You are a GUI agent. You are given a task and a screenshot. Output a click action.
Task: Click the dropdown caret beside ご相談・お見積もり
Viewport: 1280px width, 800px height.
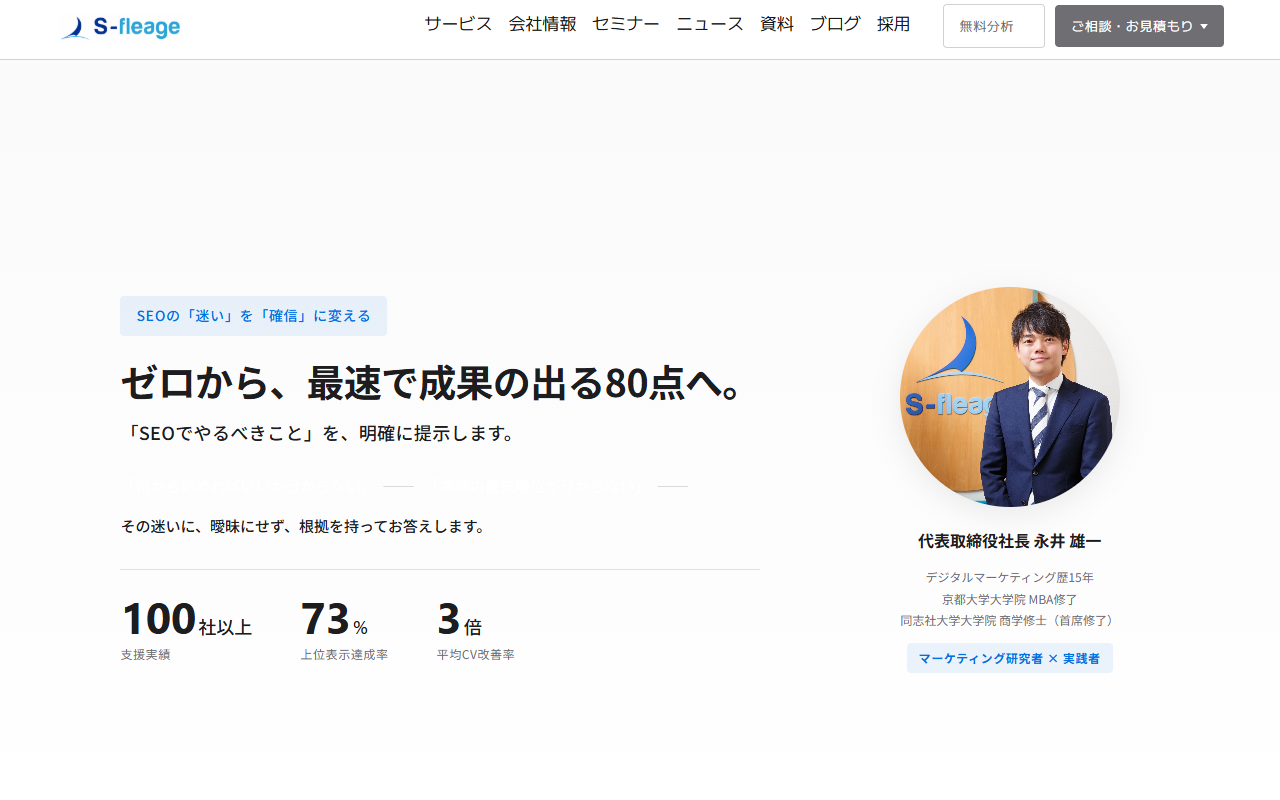pos(1204,27)
